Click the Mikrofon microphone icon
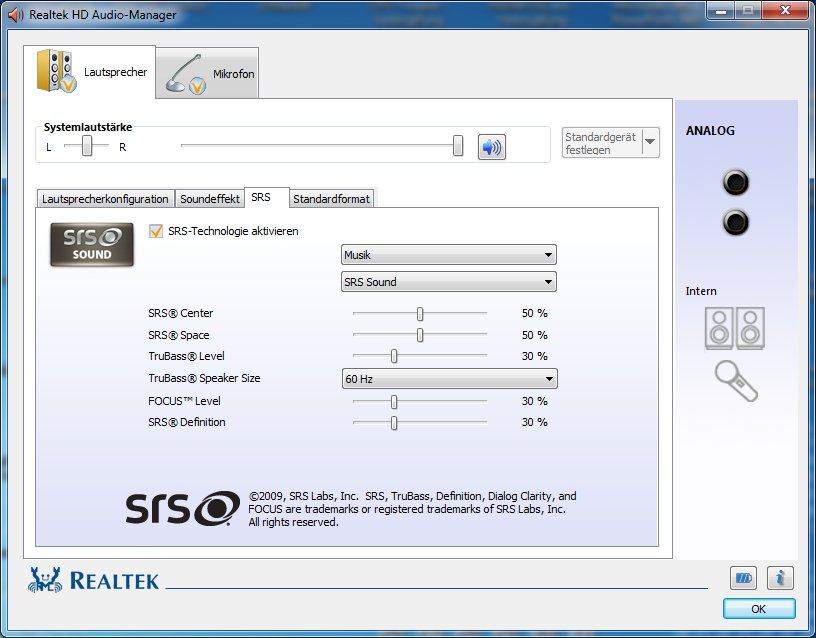The height and width of the screenshot is (638, 816). [186, 75]
